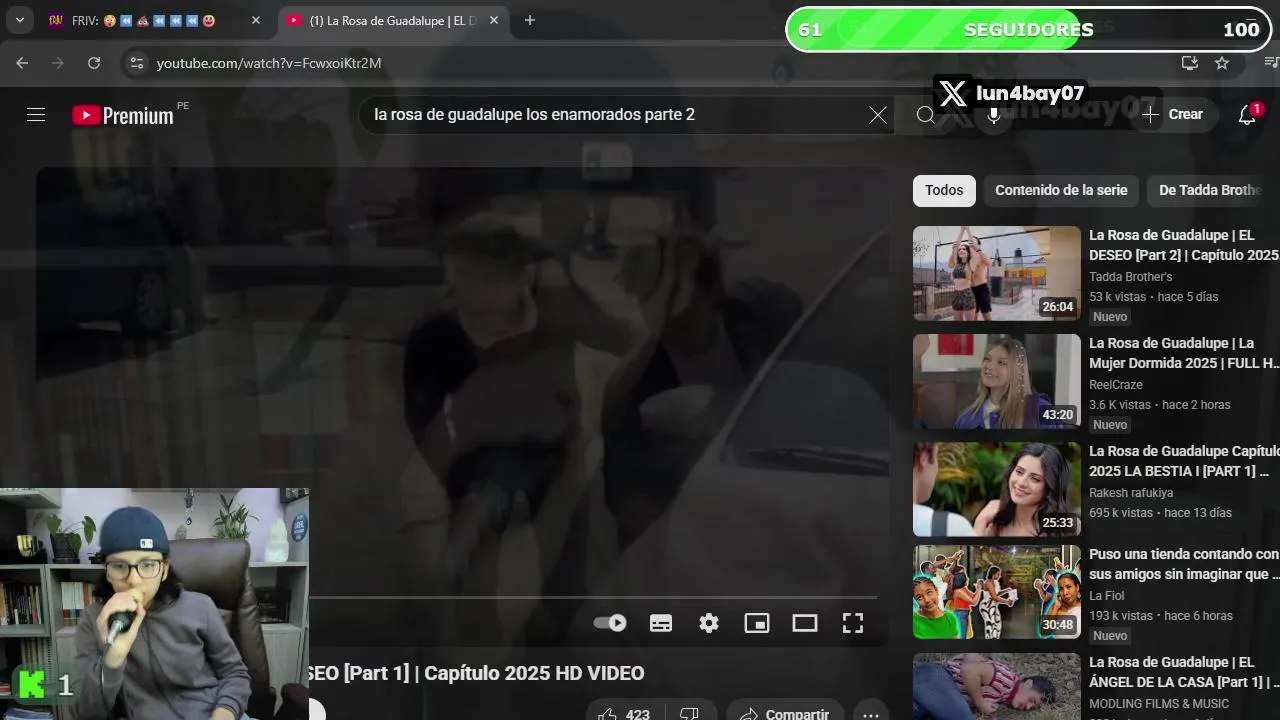This screenshot has height=720, width=1280.
Task: Open EL ÁNGEL DE LA CASA Part 1 title
Action: click(x=1184, y=672)
